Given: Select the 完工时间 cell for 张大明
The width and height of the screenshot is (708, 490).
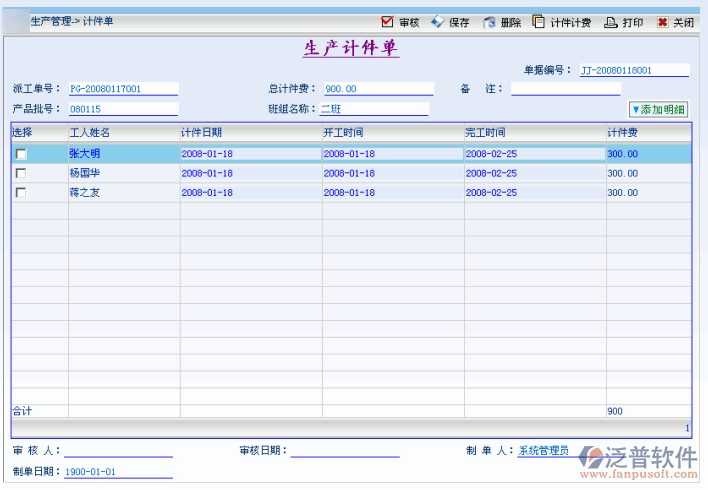Looking at the screenshot, I should [x=533, y=154].
